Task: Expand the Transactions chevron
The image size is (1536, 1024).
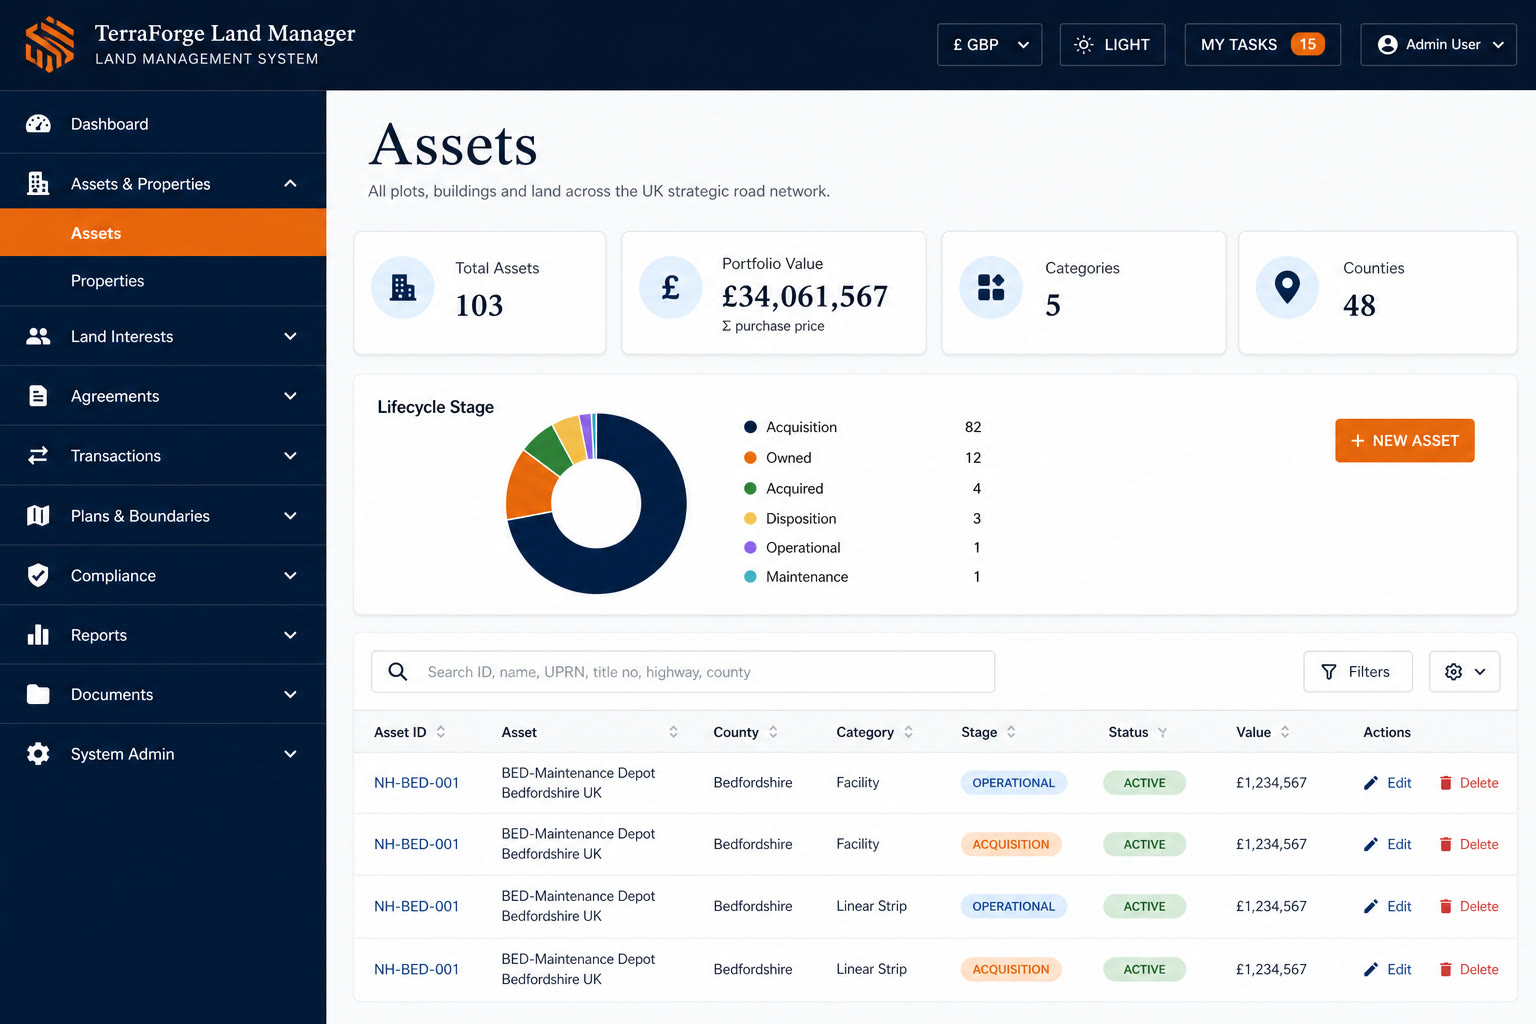Action: click(290, 456)
